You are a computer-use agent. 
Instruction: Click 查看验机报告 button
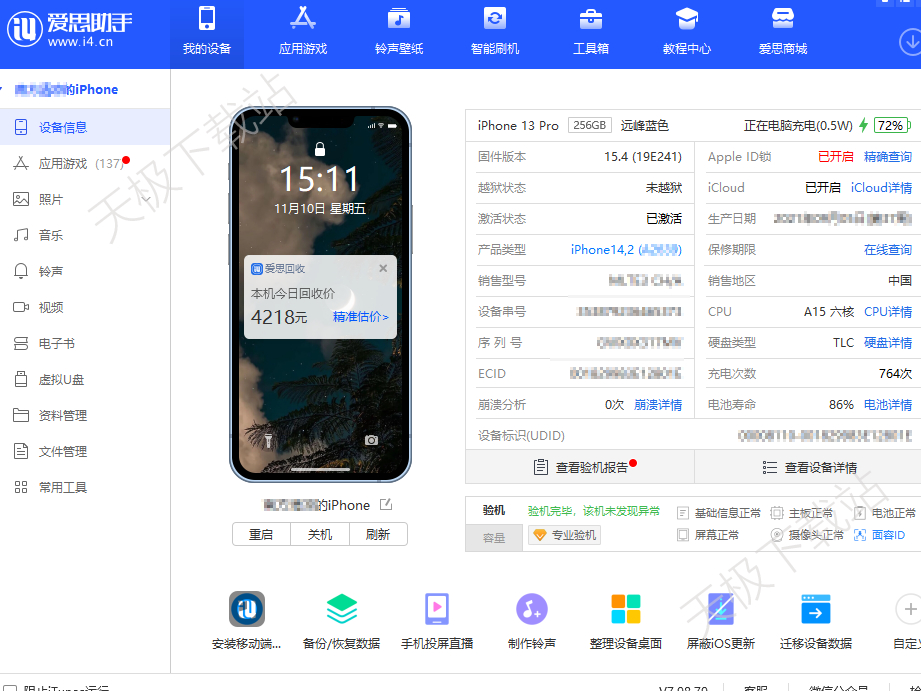click(x=580, y=467)
